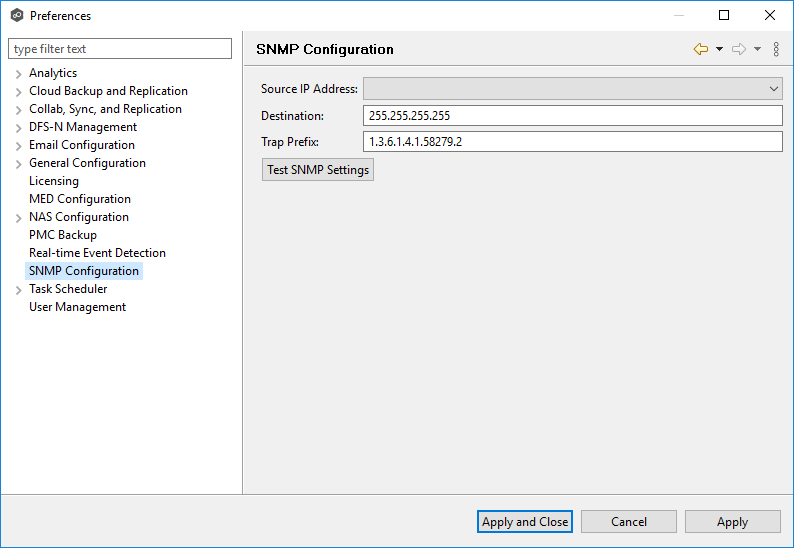Screen dimensions: 794x548
Task: Click in the Destination address field
Action: click(572, 116)
